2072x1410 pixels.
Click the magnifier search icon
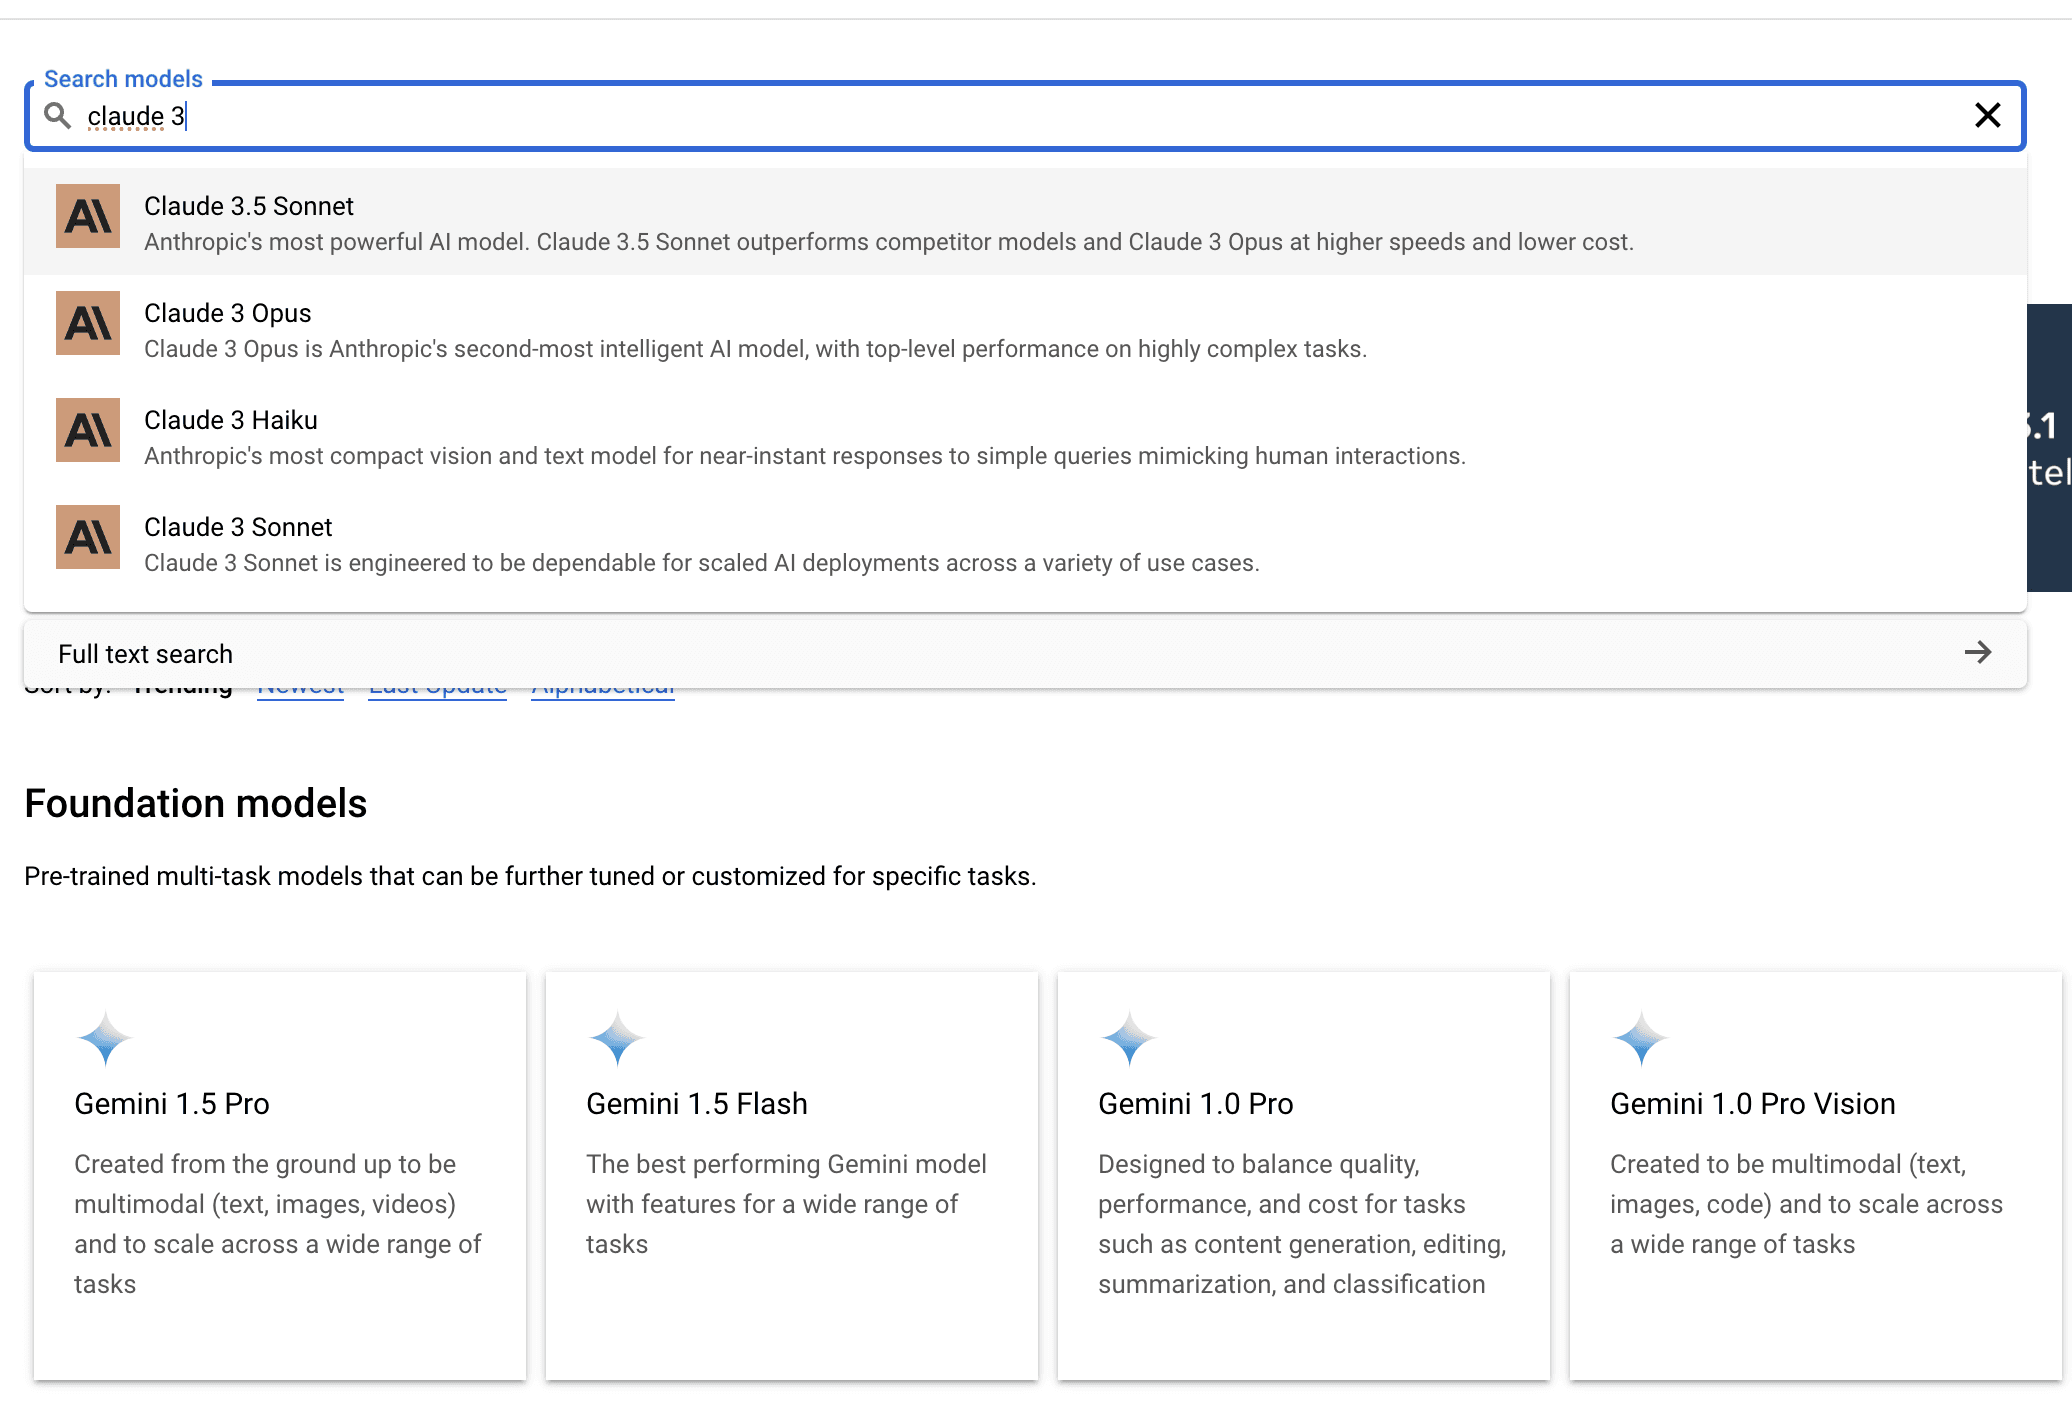tap(58, 116)
